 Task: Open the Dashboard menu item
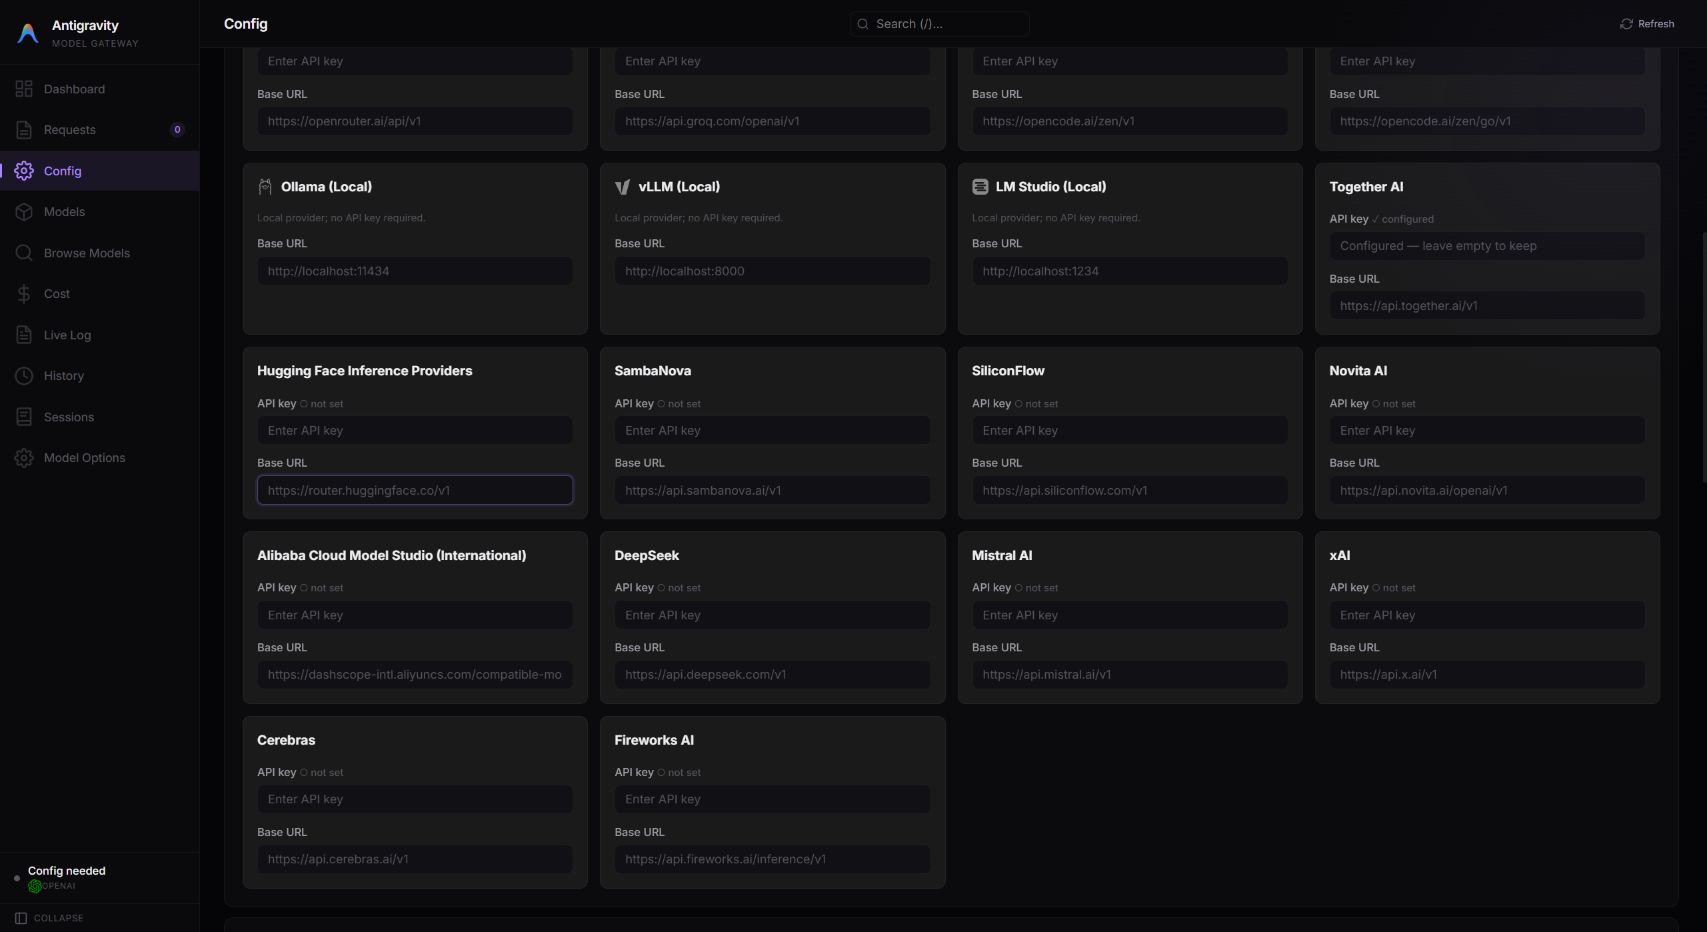tap(100, 89)
